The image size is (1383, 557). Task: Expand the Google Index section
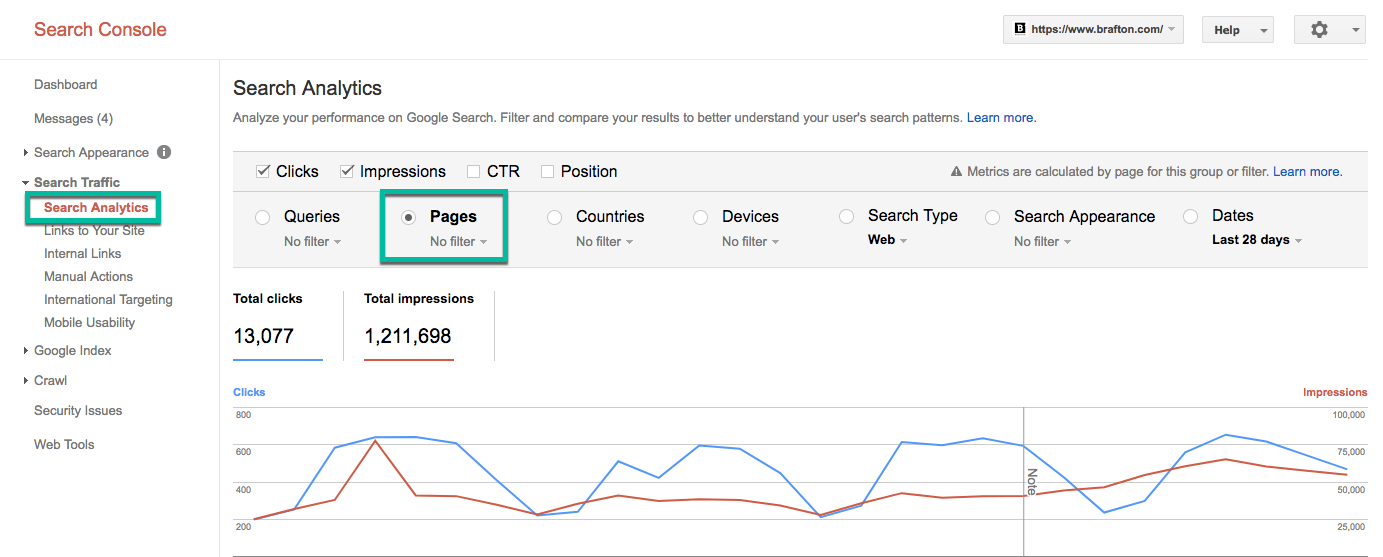[x=72, y=351]
